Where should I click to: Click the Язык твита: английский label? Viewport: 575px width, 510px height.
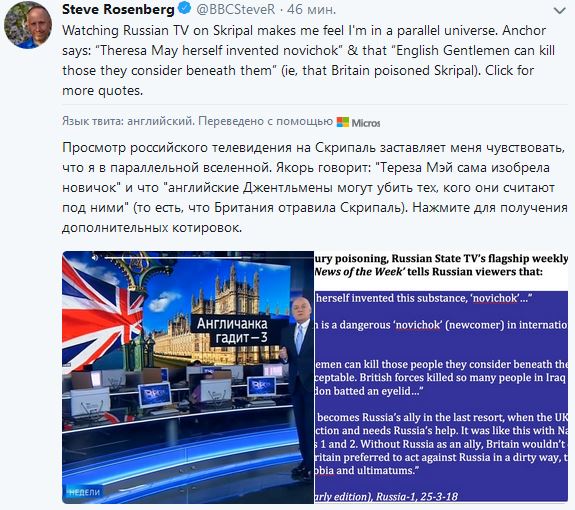point(128,121)
